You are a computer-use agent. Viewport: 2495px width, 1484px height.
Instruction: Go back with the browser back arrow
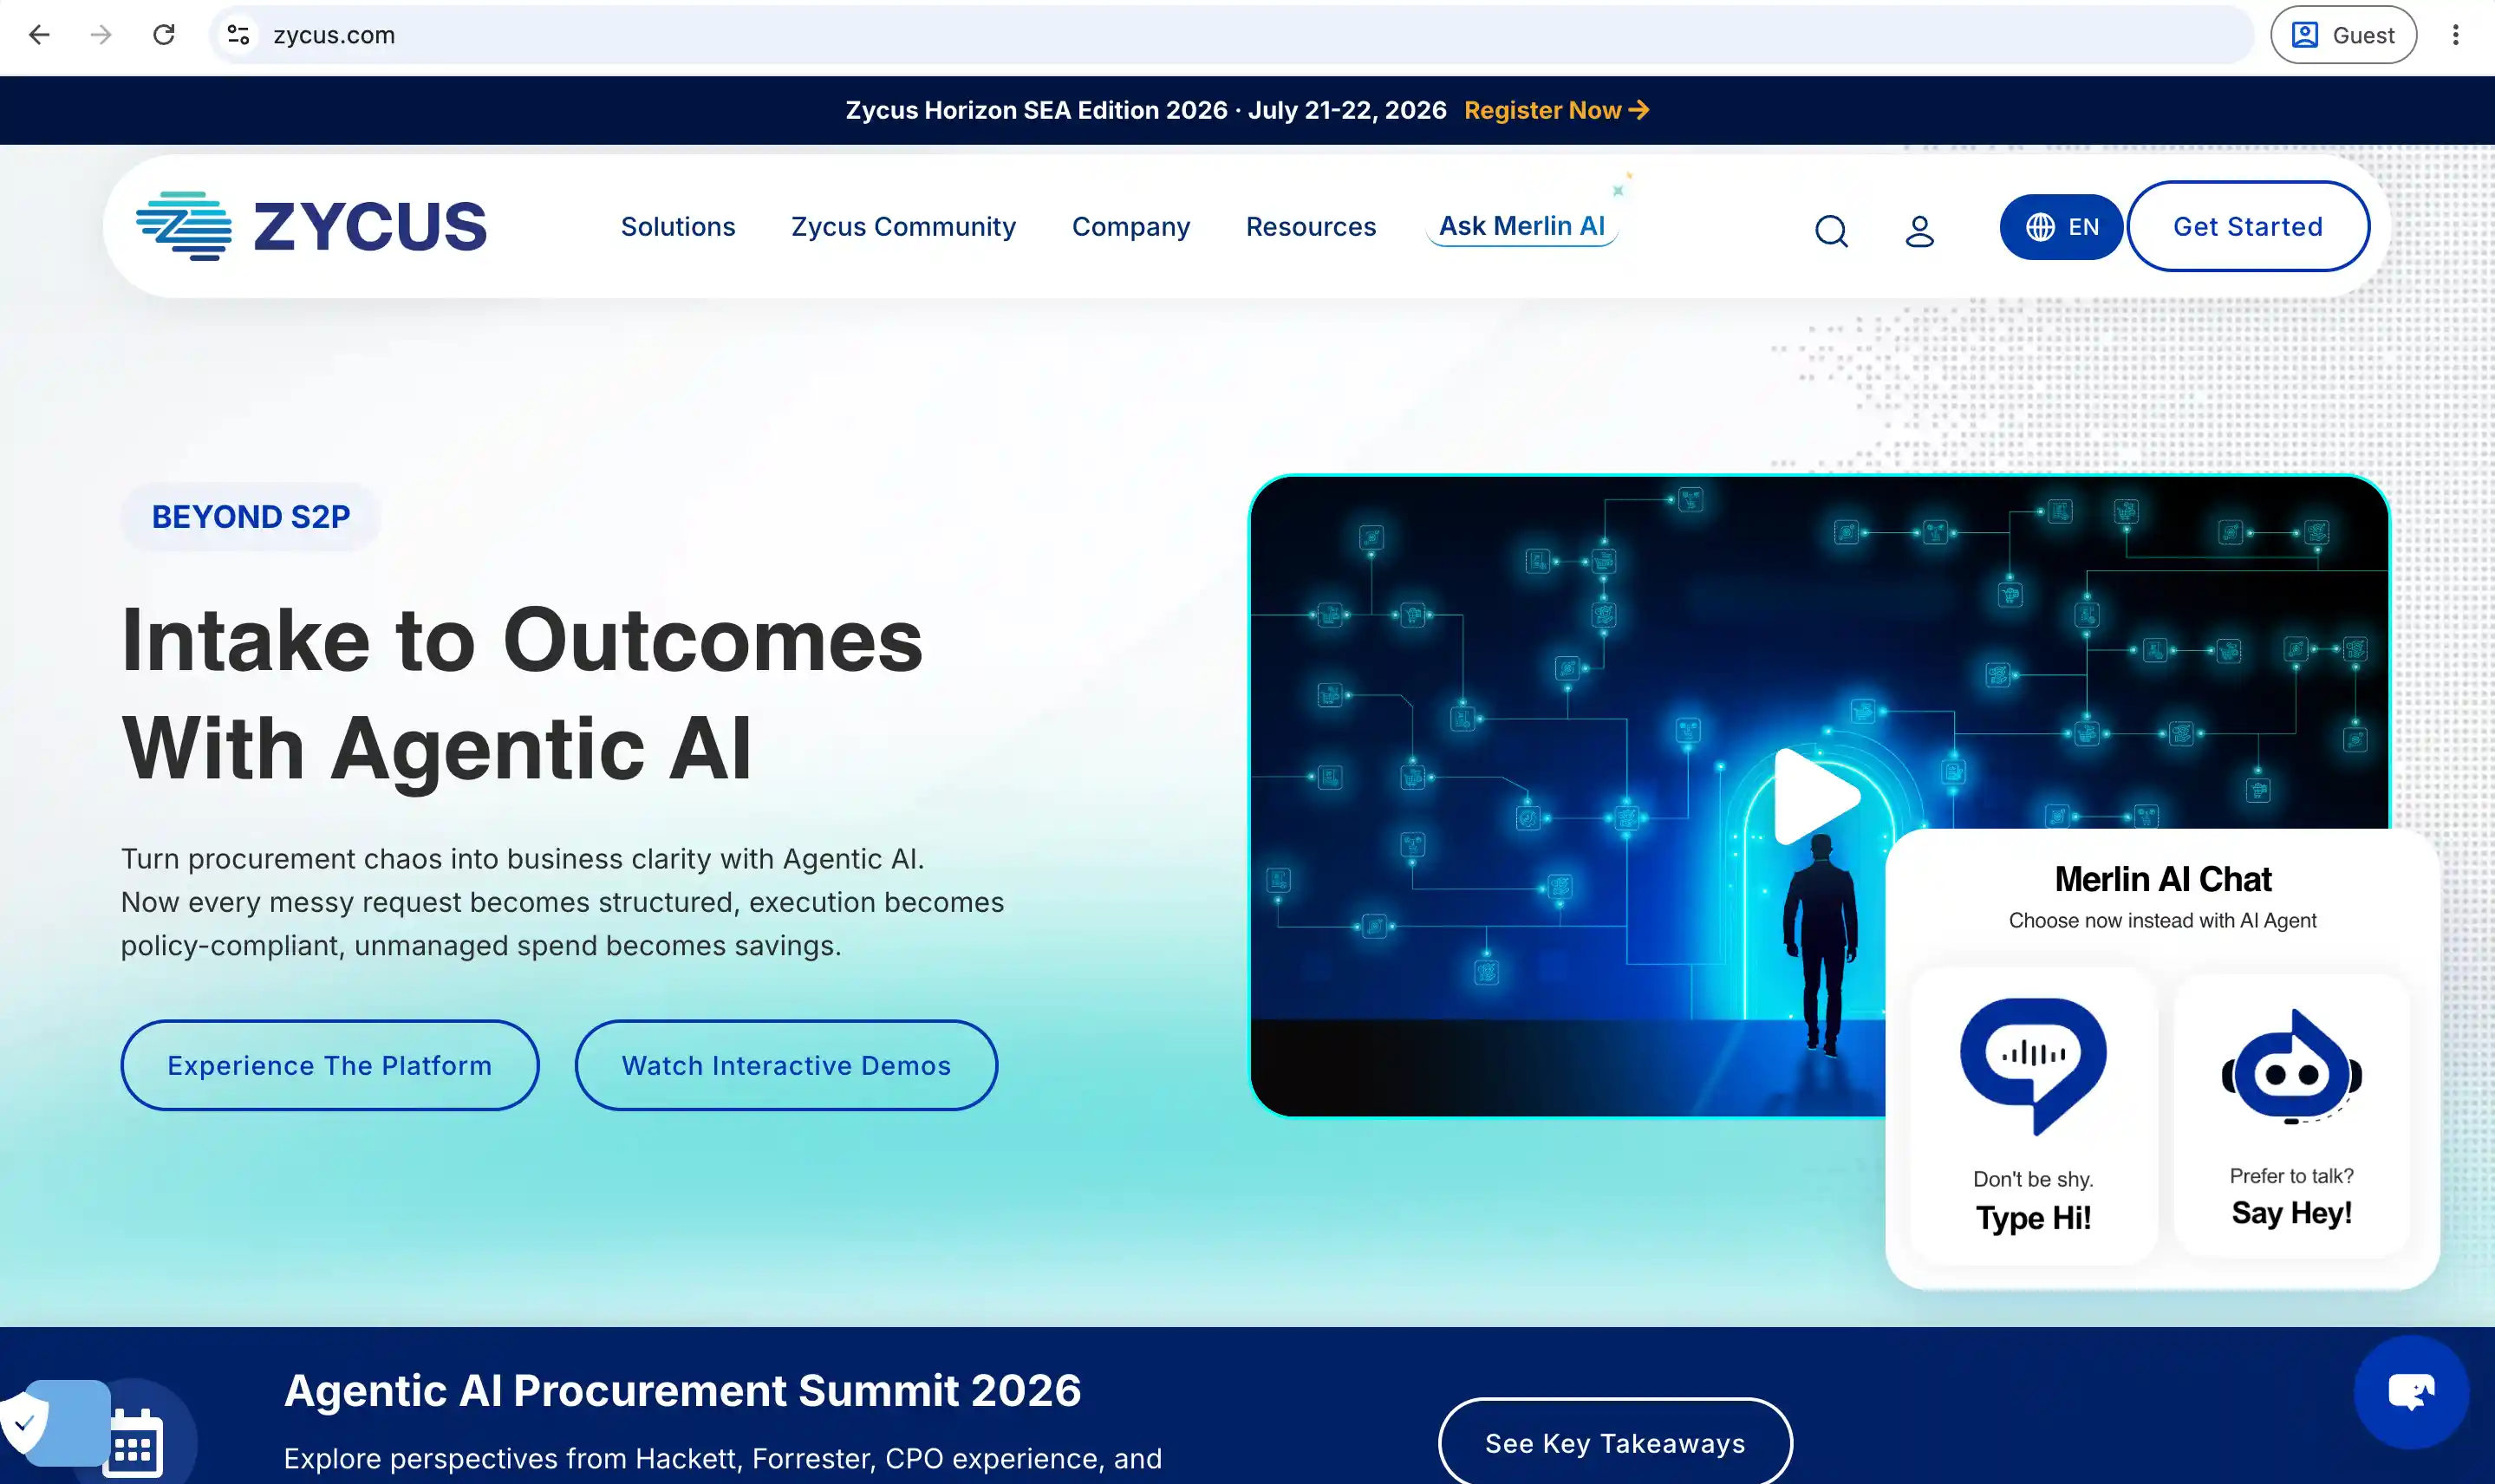(x=39, y=35)
